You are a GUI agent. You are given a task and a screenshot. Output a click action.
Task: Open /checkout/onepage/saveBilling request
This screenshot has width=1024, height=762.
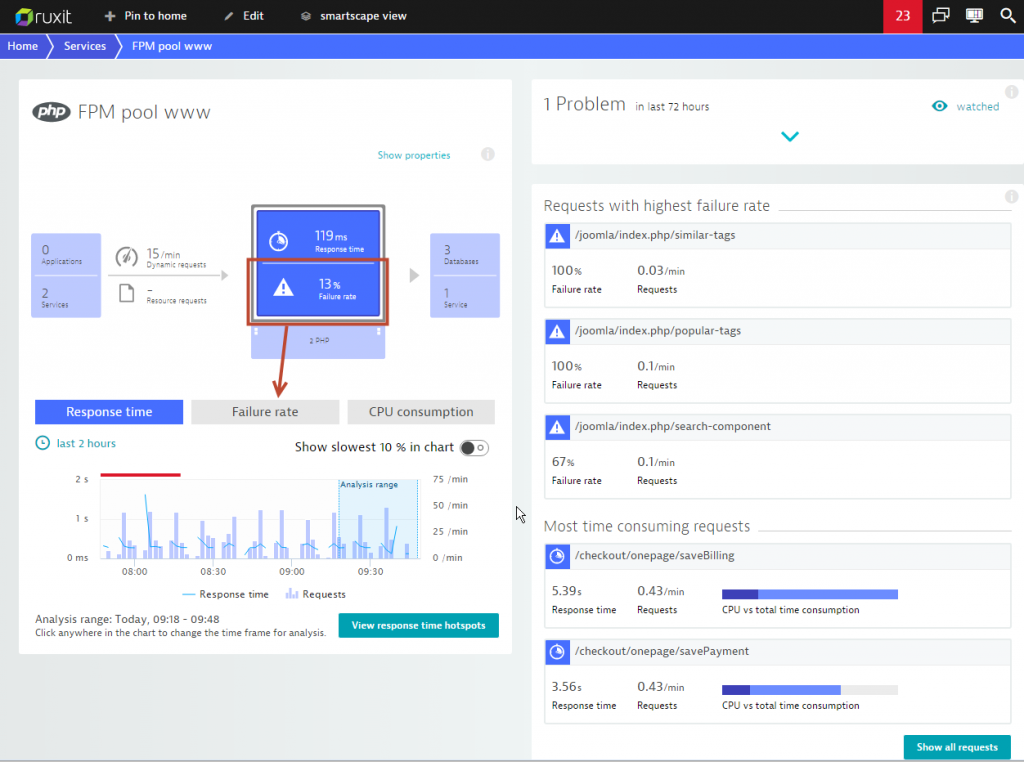(x=654, y=556)
